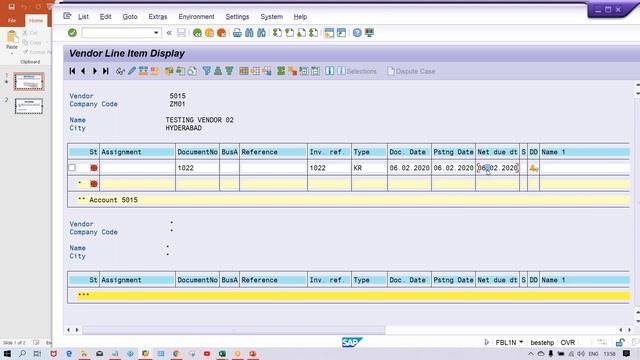Screen dimensions: 640x360
Task: Click the Find binoculars icon
Action: [249, 33]
